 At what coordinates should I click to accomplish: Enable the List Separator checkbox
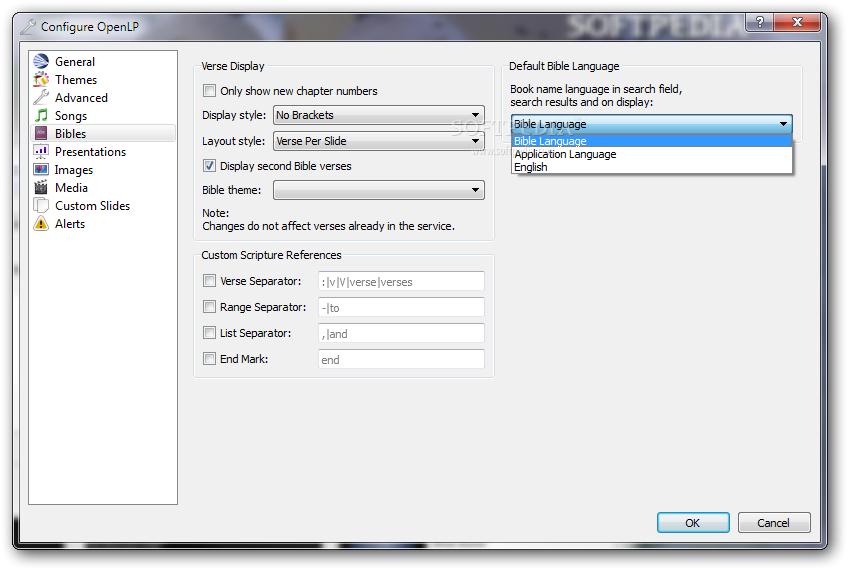coord(209,333)
